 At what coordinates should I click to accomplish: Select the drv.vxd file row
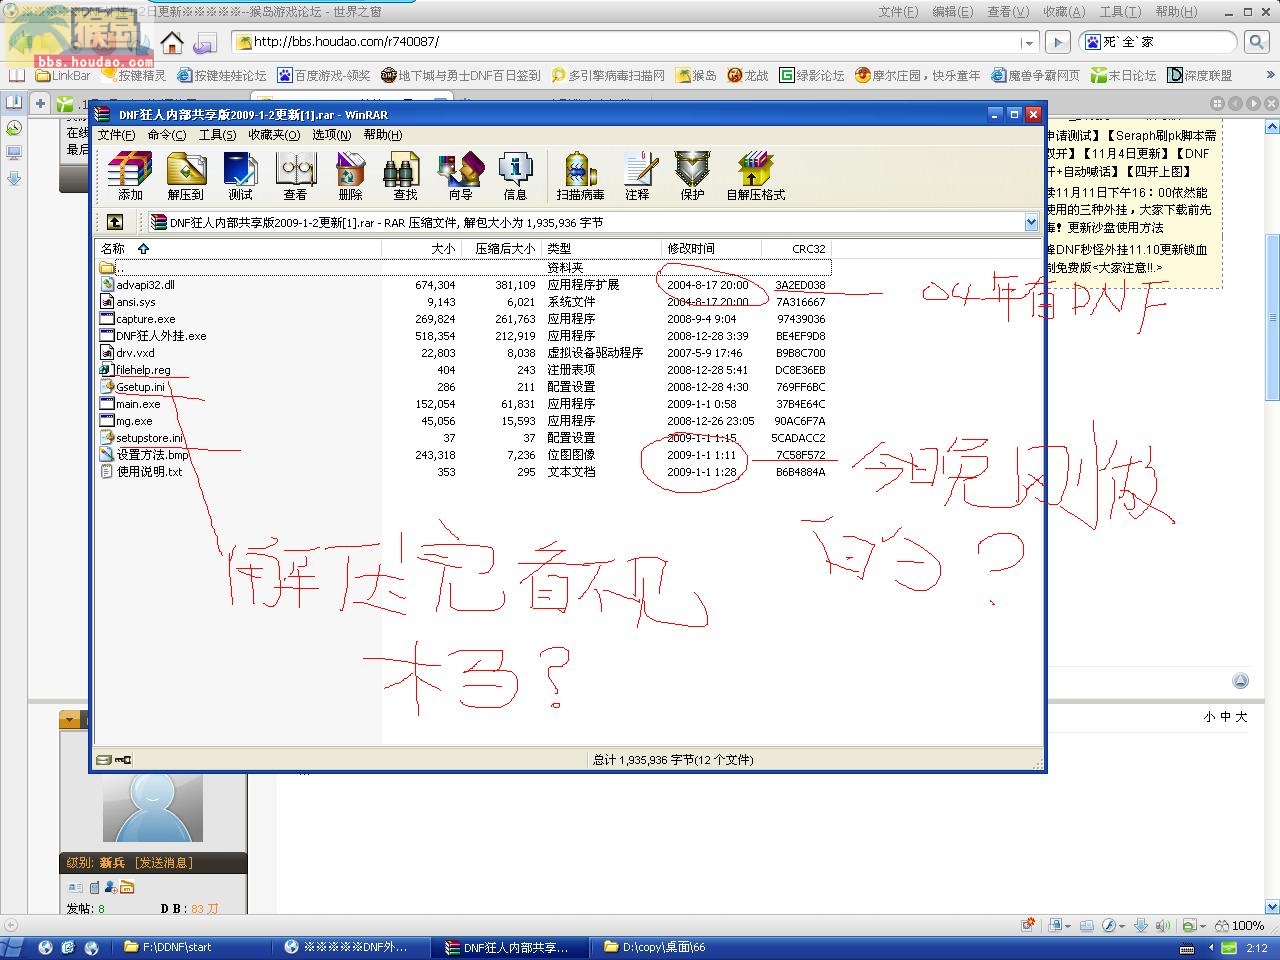[x=465, y=353]
